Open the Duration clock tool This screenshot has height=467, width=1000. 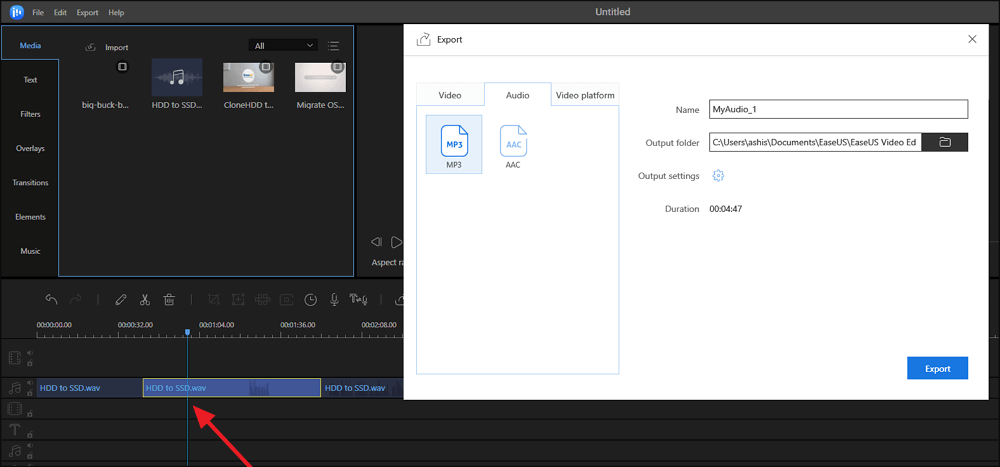point(311,299)
